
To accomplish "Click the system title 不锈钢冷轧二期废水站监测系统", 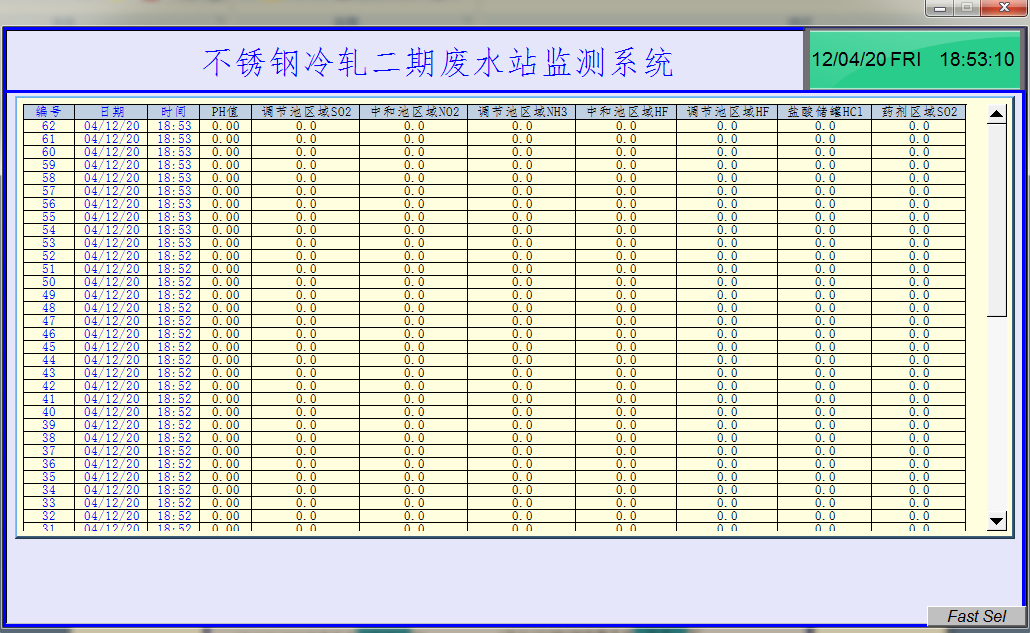I will [438, 62].
